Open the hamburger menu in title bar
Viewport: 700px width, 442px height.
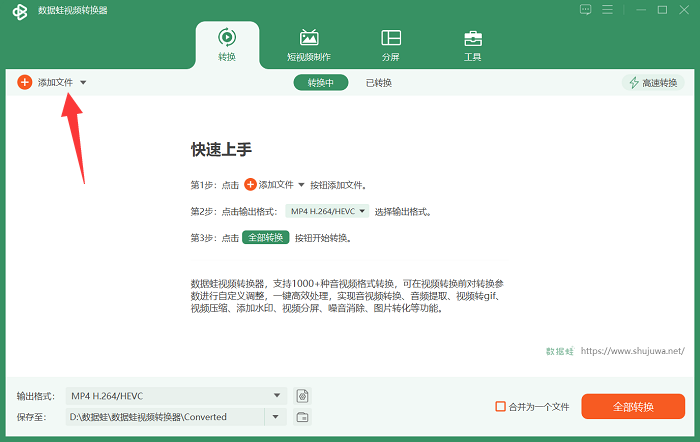[x=607, y=9]
